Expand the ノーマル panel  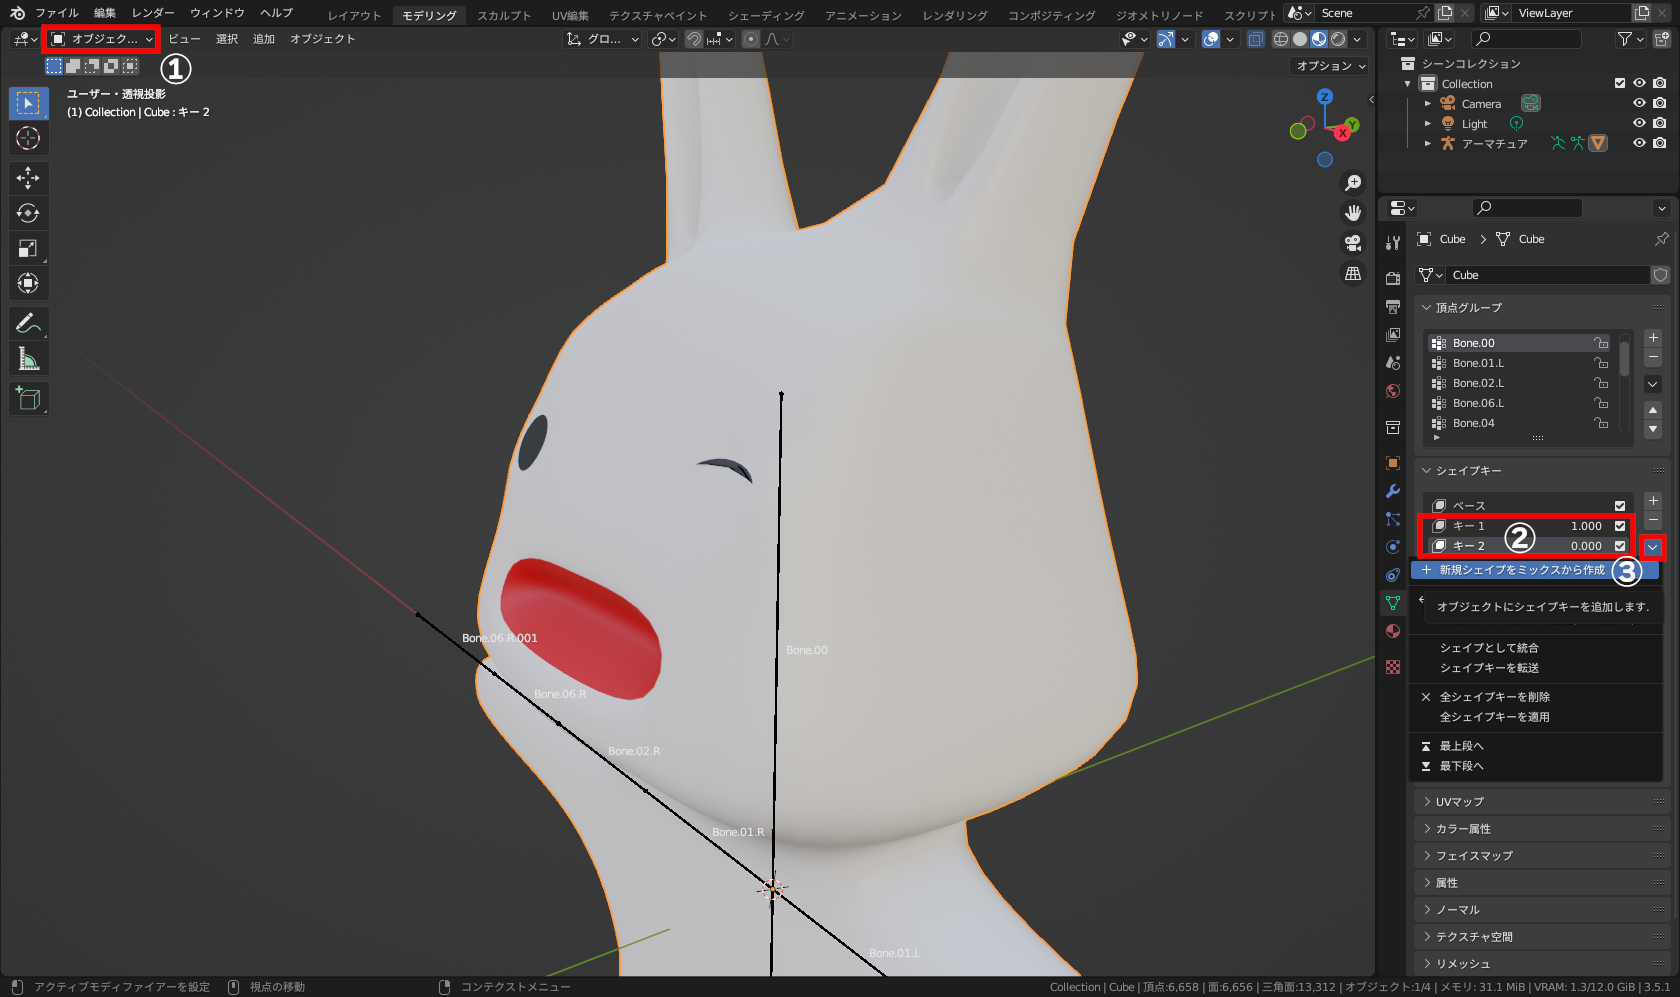[1540, 910]
